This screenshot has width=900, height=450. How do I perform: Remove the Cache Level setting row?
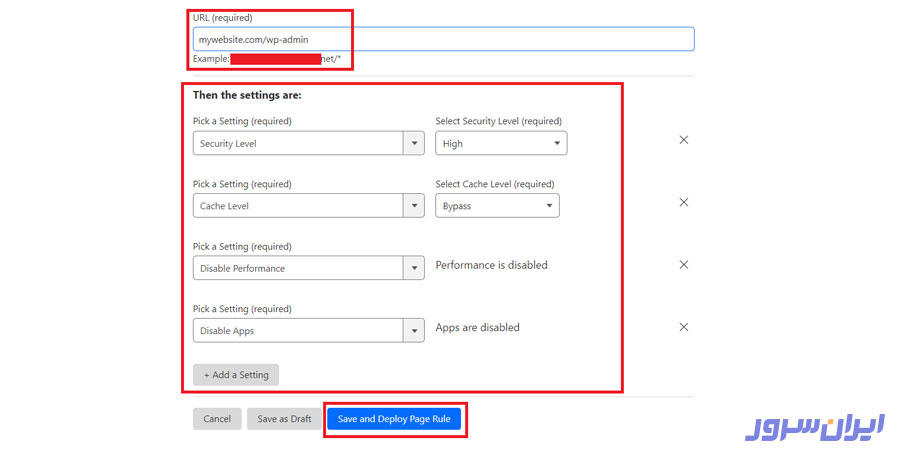pyautogui.click(x=684, y=202)
